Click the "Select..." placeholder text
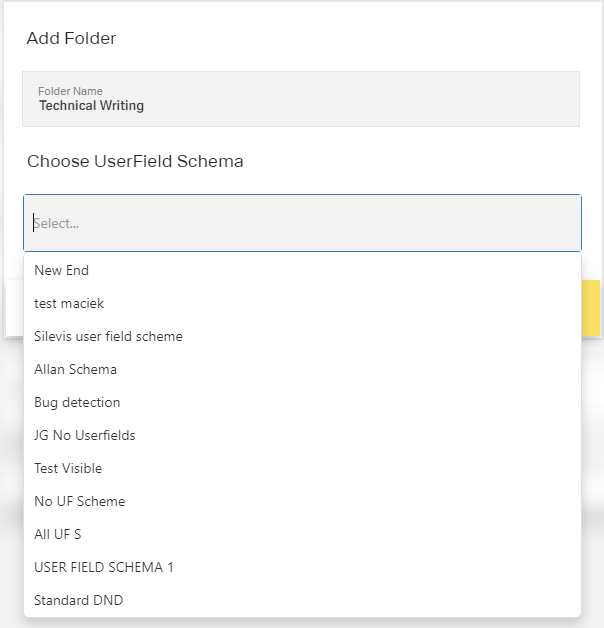This screenshot has width=604, height=628. pos(57,223)
